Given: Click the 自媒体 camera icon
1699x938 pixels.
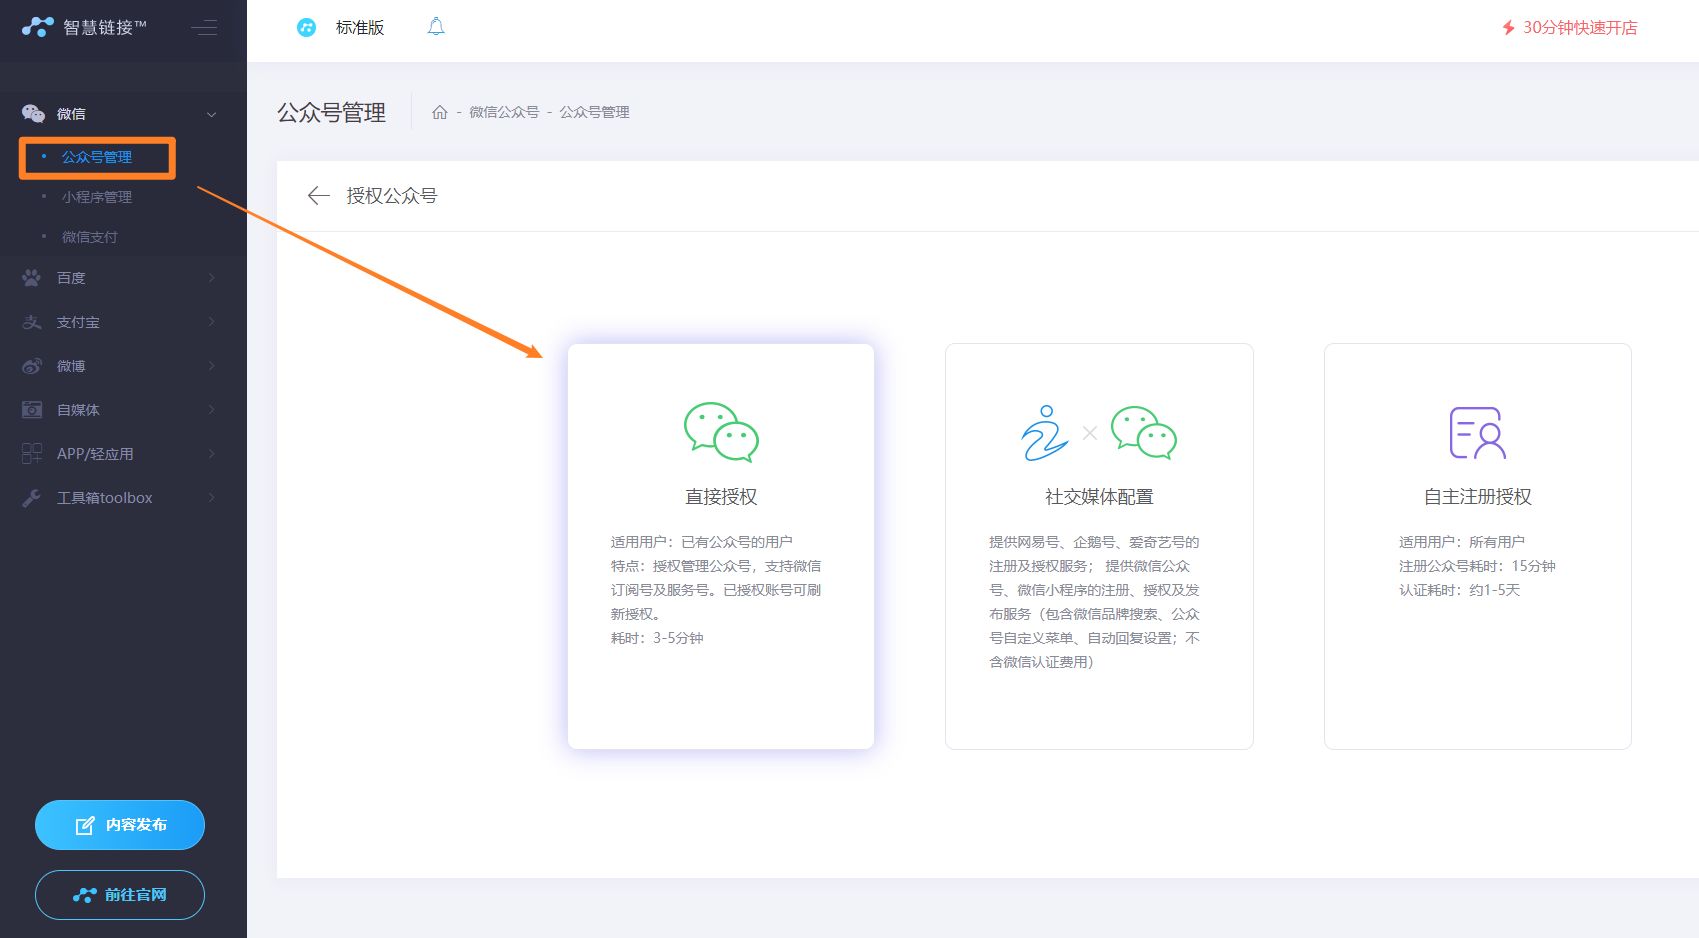Looking at the screenshot, I should pyautogui.click(x=32, y=410).
